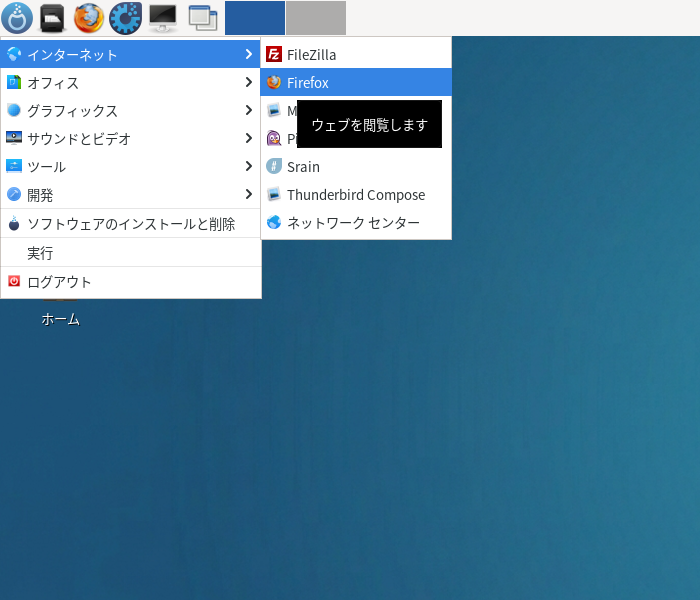
Task: Open the Mageia start menu button
Action: tap(17, 18)
